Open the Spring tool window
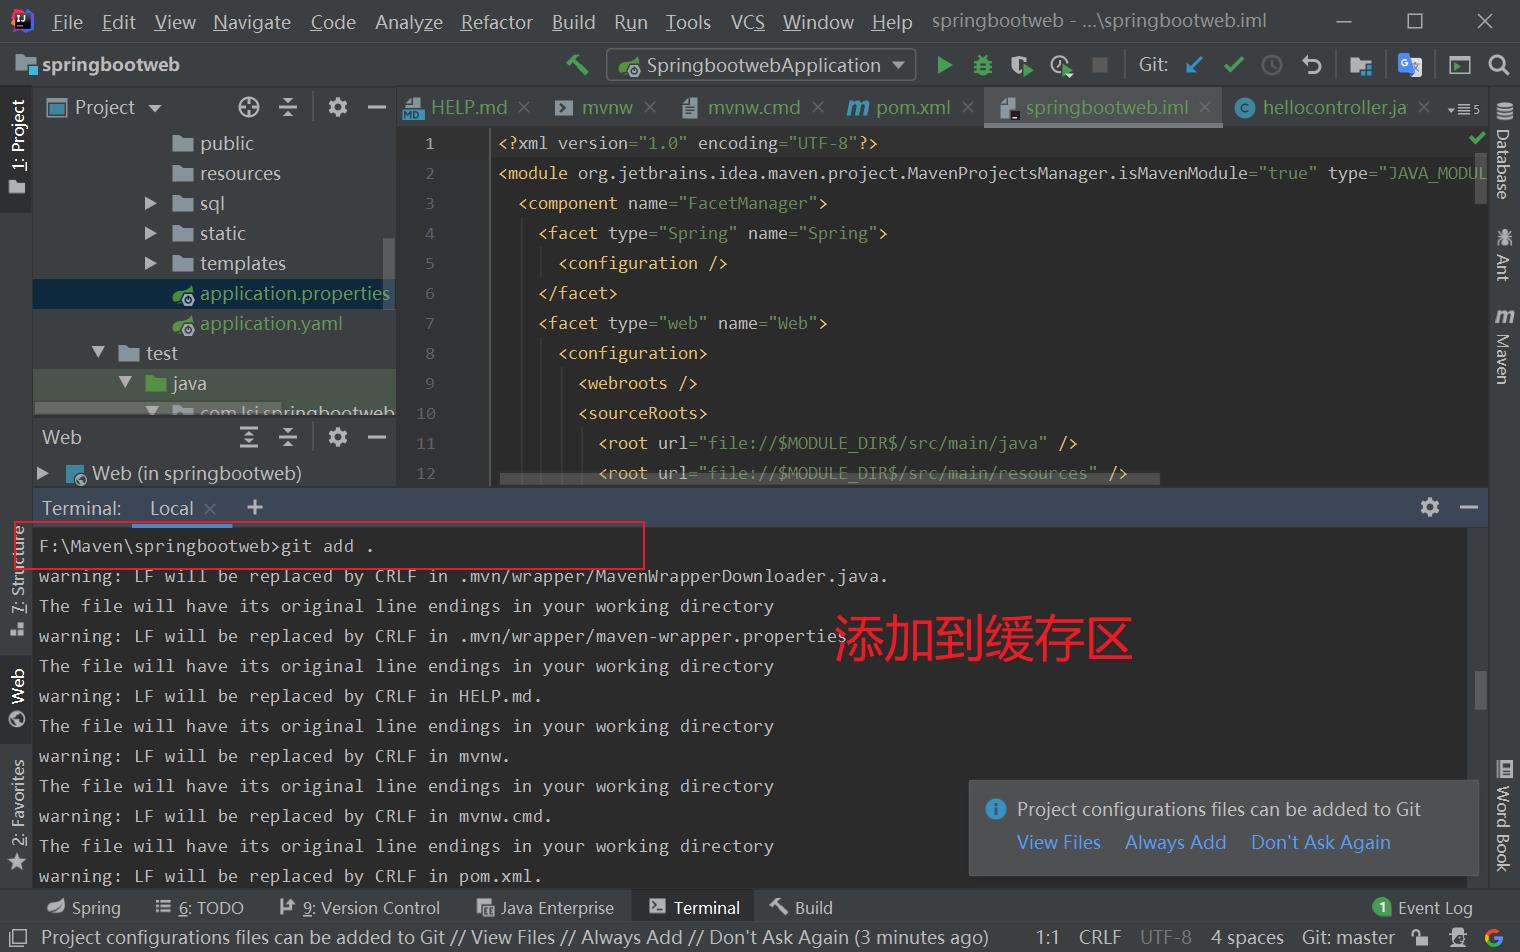The width and height of the screenshot is (1520, 952). pyautogui.click(x=84, y=907)
